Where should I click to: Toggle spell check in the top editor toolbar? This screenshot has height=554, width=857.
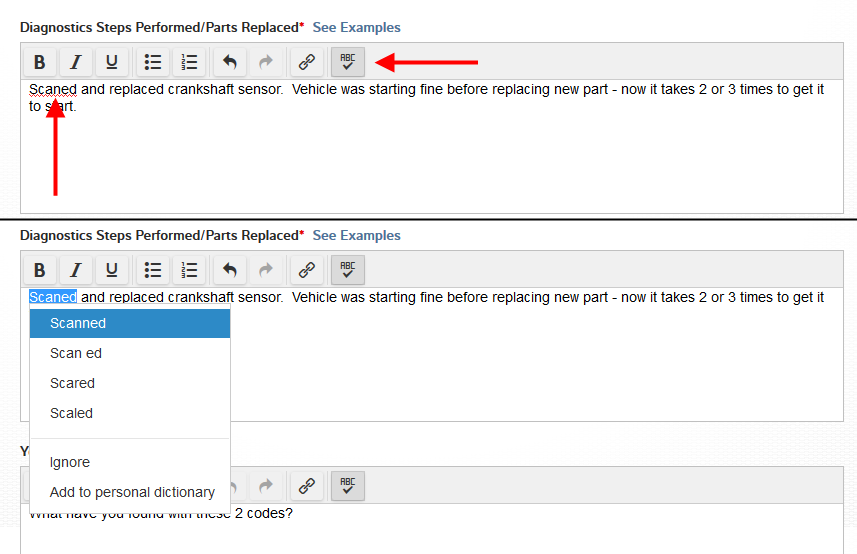[348, 62]
